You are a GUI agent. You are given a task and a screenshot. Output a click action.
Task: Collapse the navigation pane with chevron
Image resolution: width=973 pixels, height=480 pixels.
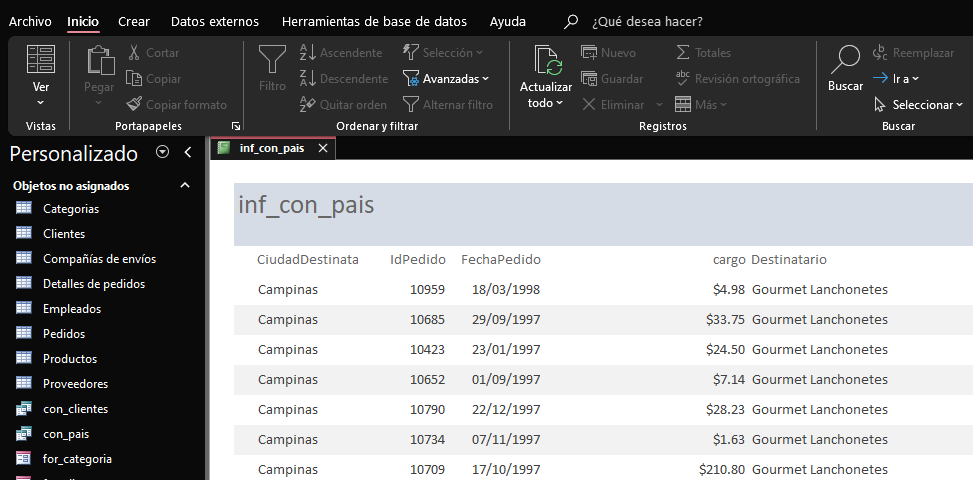point(188,153)
